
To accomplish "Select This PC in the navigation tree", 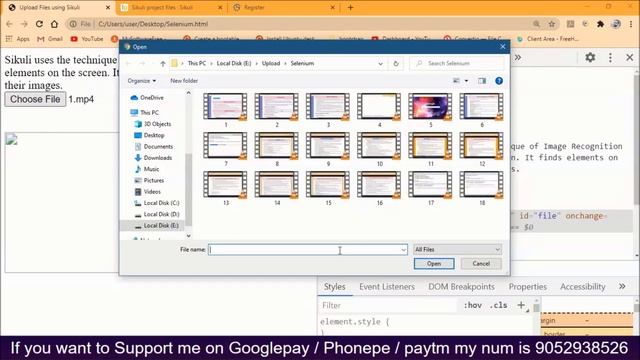I will tap(149, 112).
